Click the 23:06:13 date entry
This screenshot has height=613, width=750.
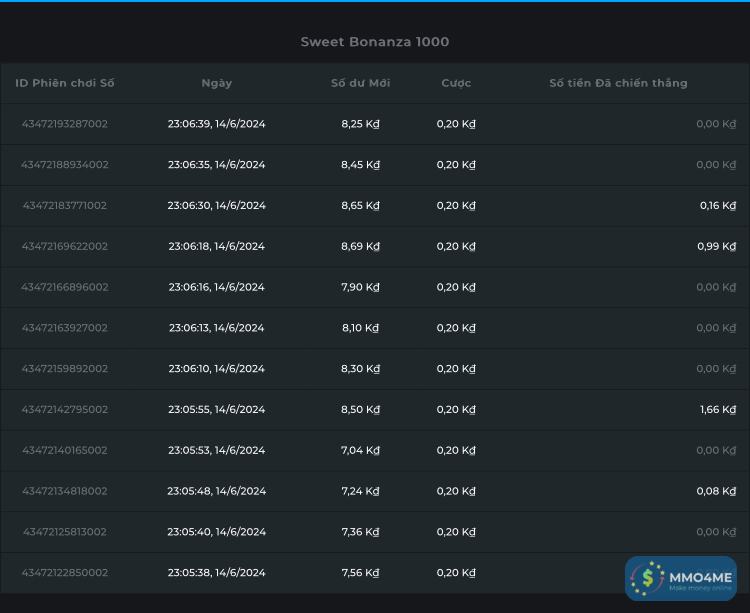click(x=216, y=328)
